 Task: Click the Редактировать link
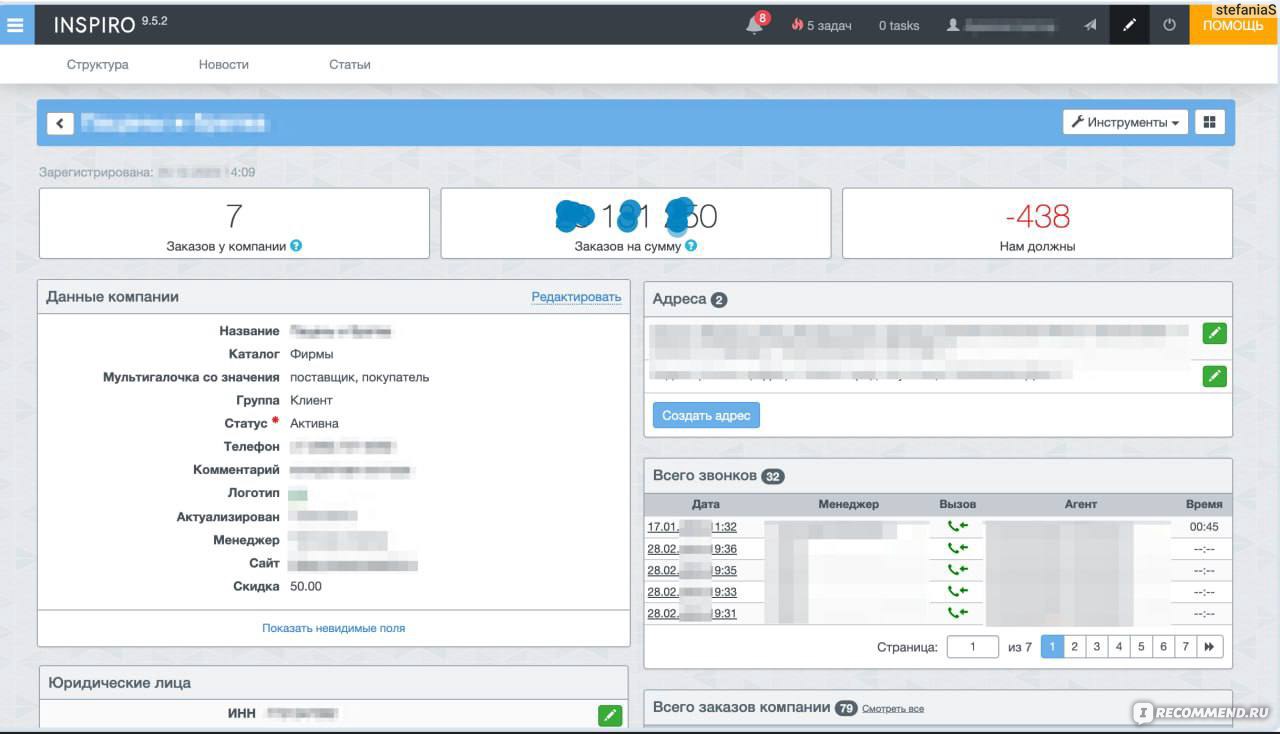tap(576, 297)
